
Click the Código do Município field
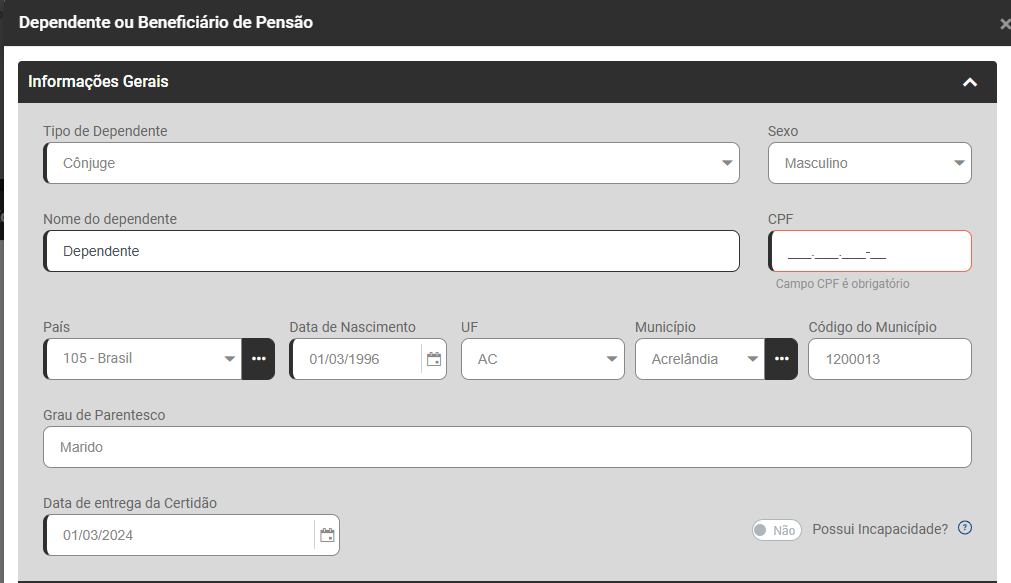889,359
